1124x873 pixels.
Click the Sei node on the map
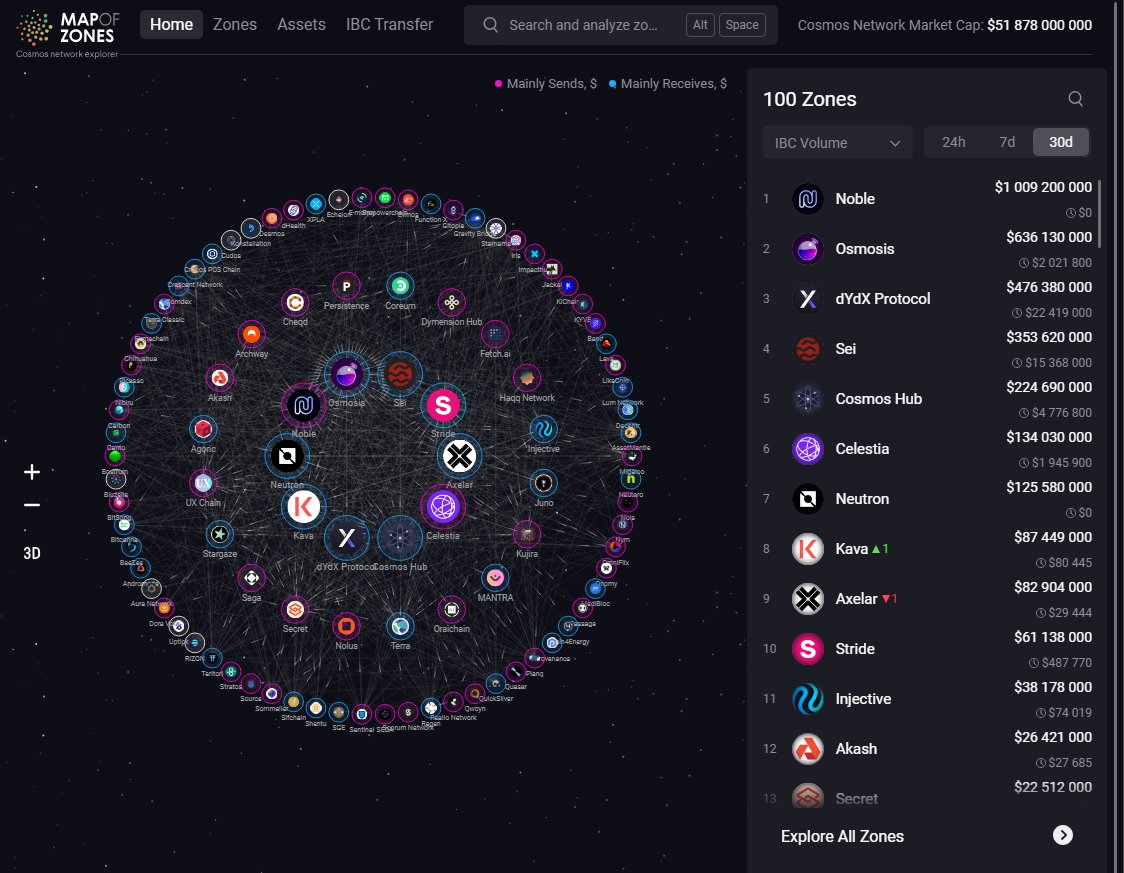point(400,374)
